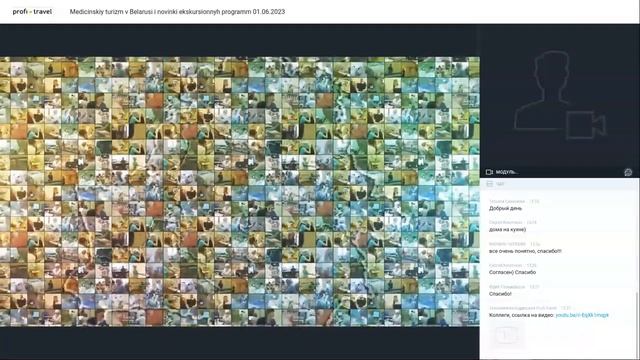Click the chat bubble icon in the video panel bar
This screenshot has height=360, width=640.
(628, 172)
